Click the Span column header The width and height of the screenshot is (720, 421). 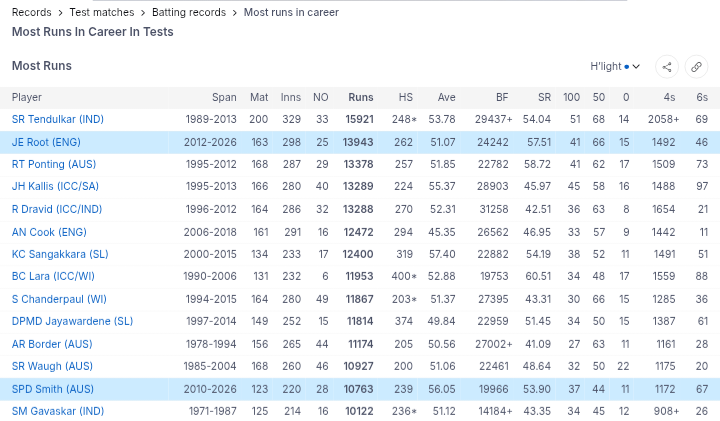pyautogui.click(x=224, y=97)
